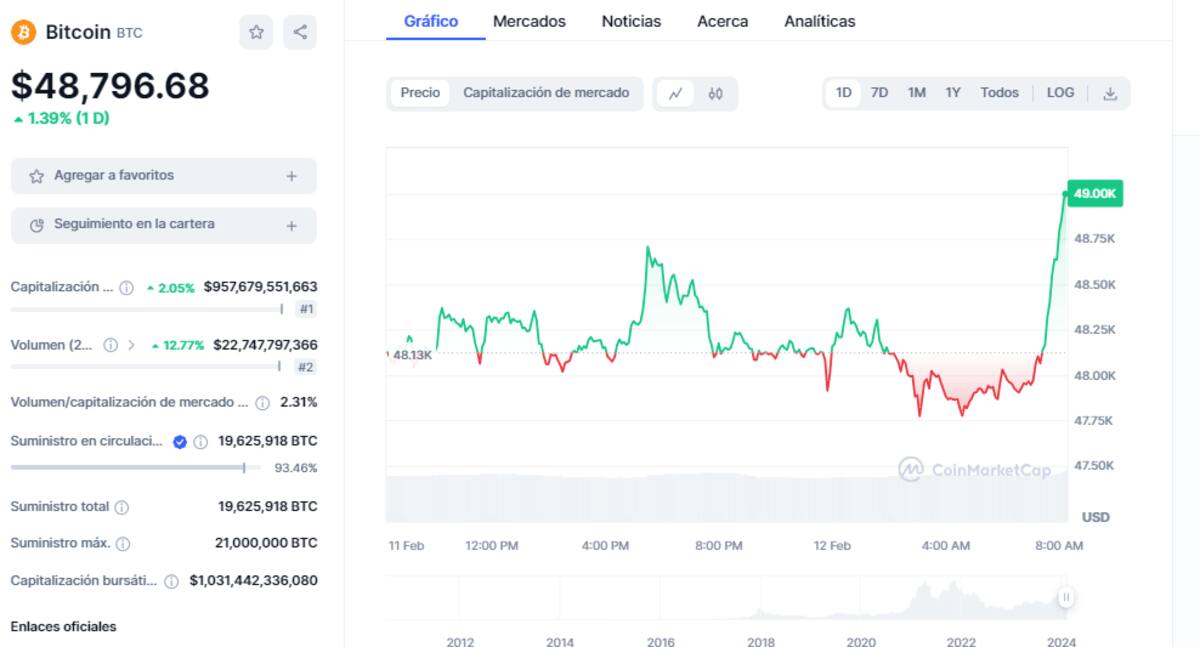Viewport: 1200px width, 647px height.
Task: Switch to candlestick chart icon
Action: (715, 93)
